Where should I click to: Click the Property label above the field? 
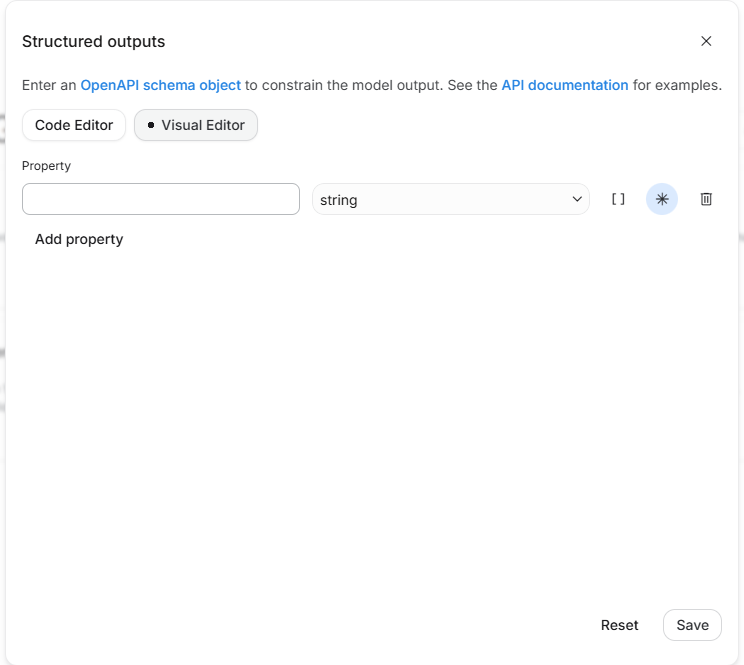tap(46, 166)
